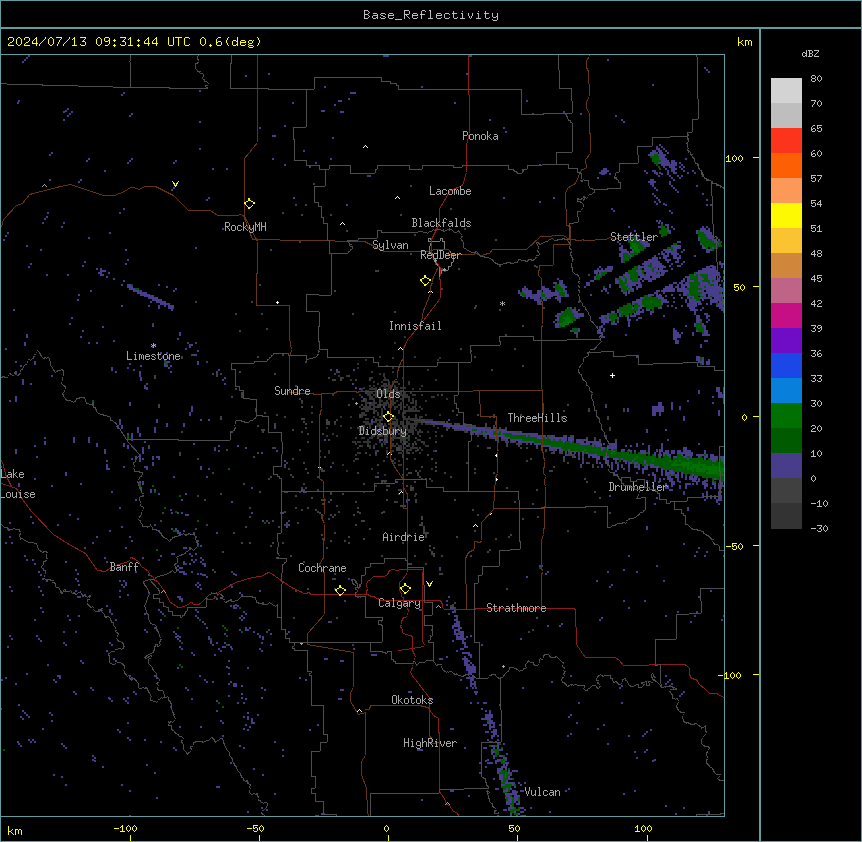Click the green echo patch above Vulcan
The width and height of the screenshot is (862, 842).
[x=506, y=778]
